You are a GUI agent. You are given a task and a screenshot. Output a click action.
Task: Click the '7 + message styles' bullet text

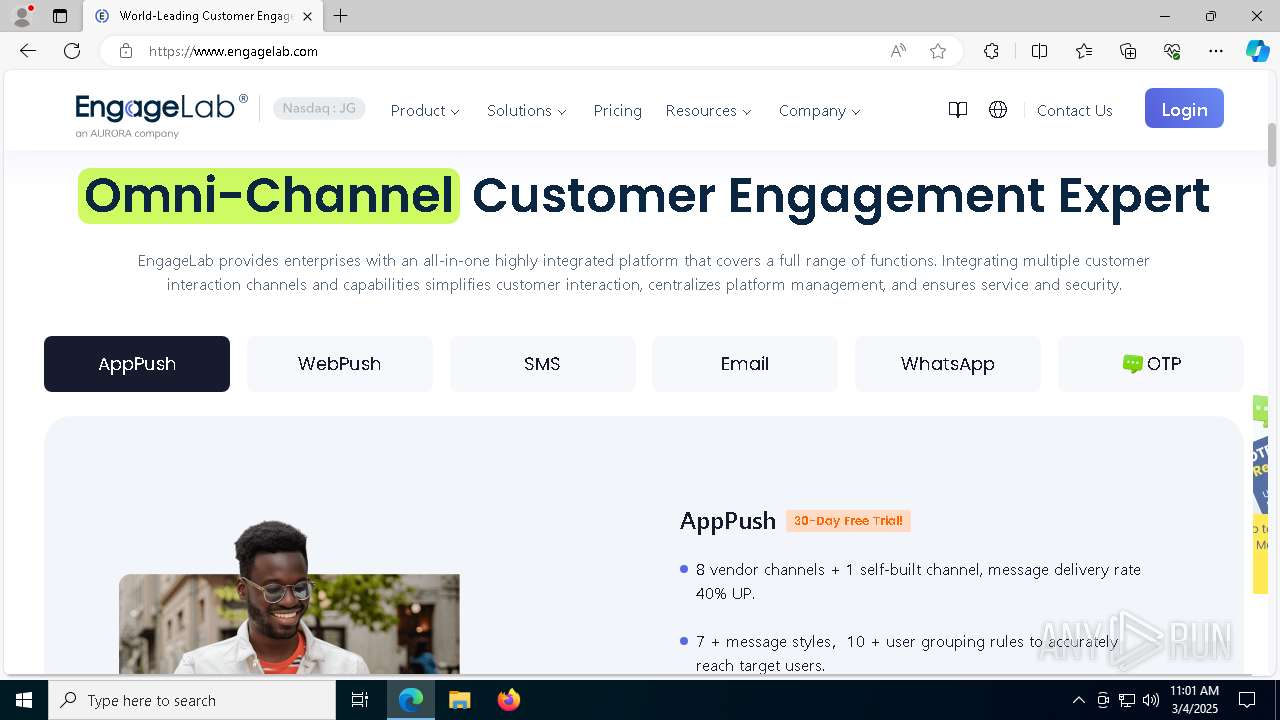(x=907, y=653)
